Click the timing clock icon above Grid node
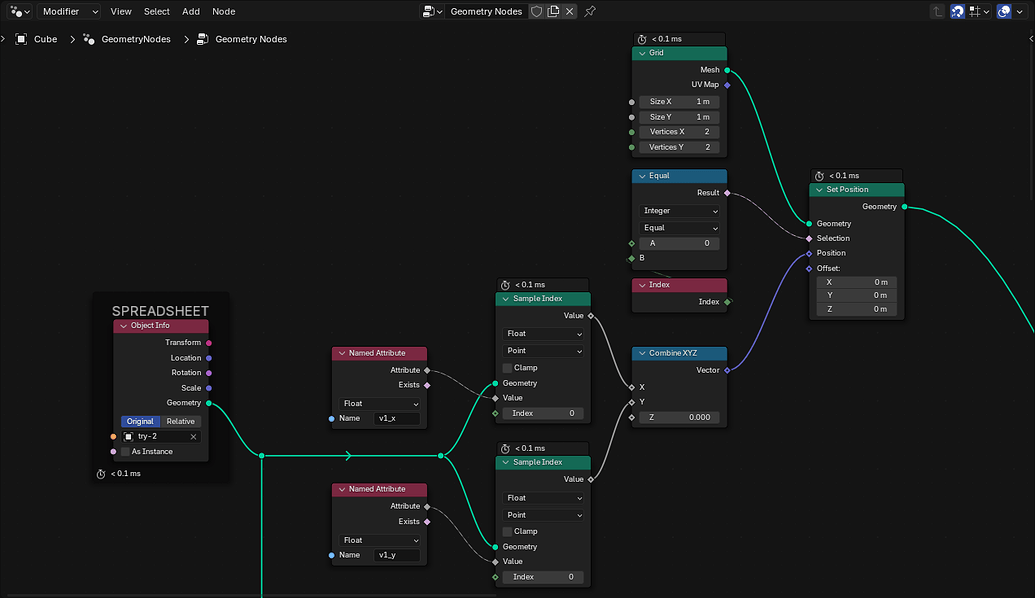This screenshot has width=1035, height=598. (x=642, y=39)
